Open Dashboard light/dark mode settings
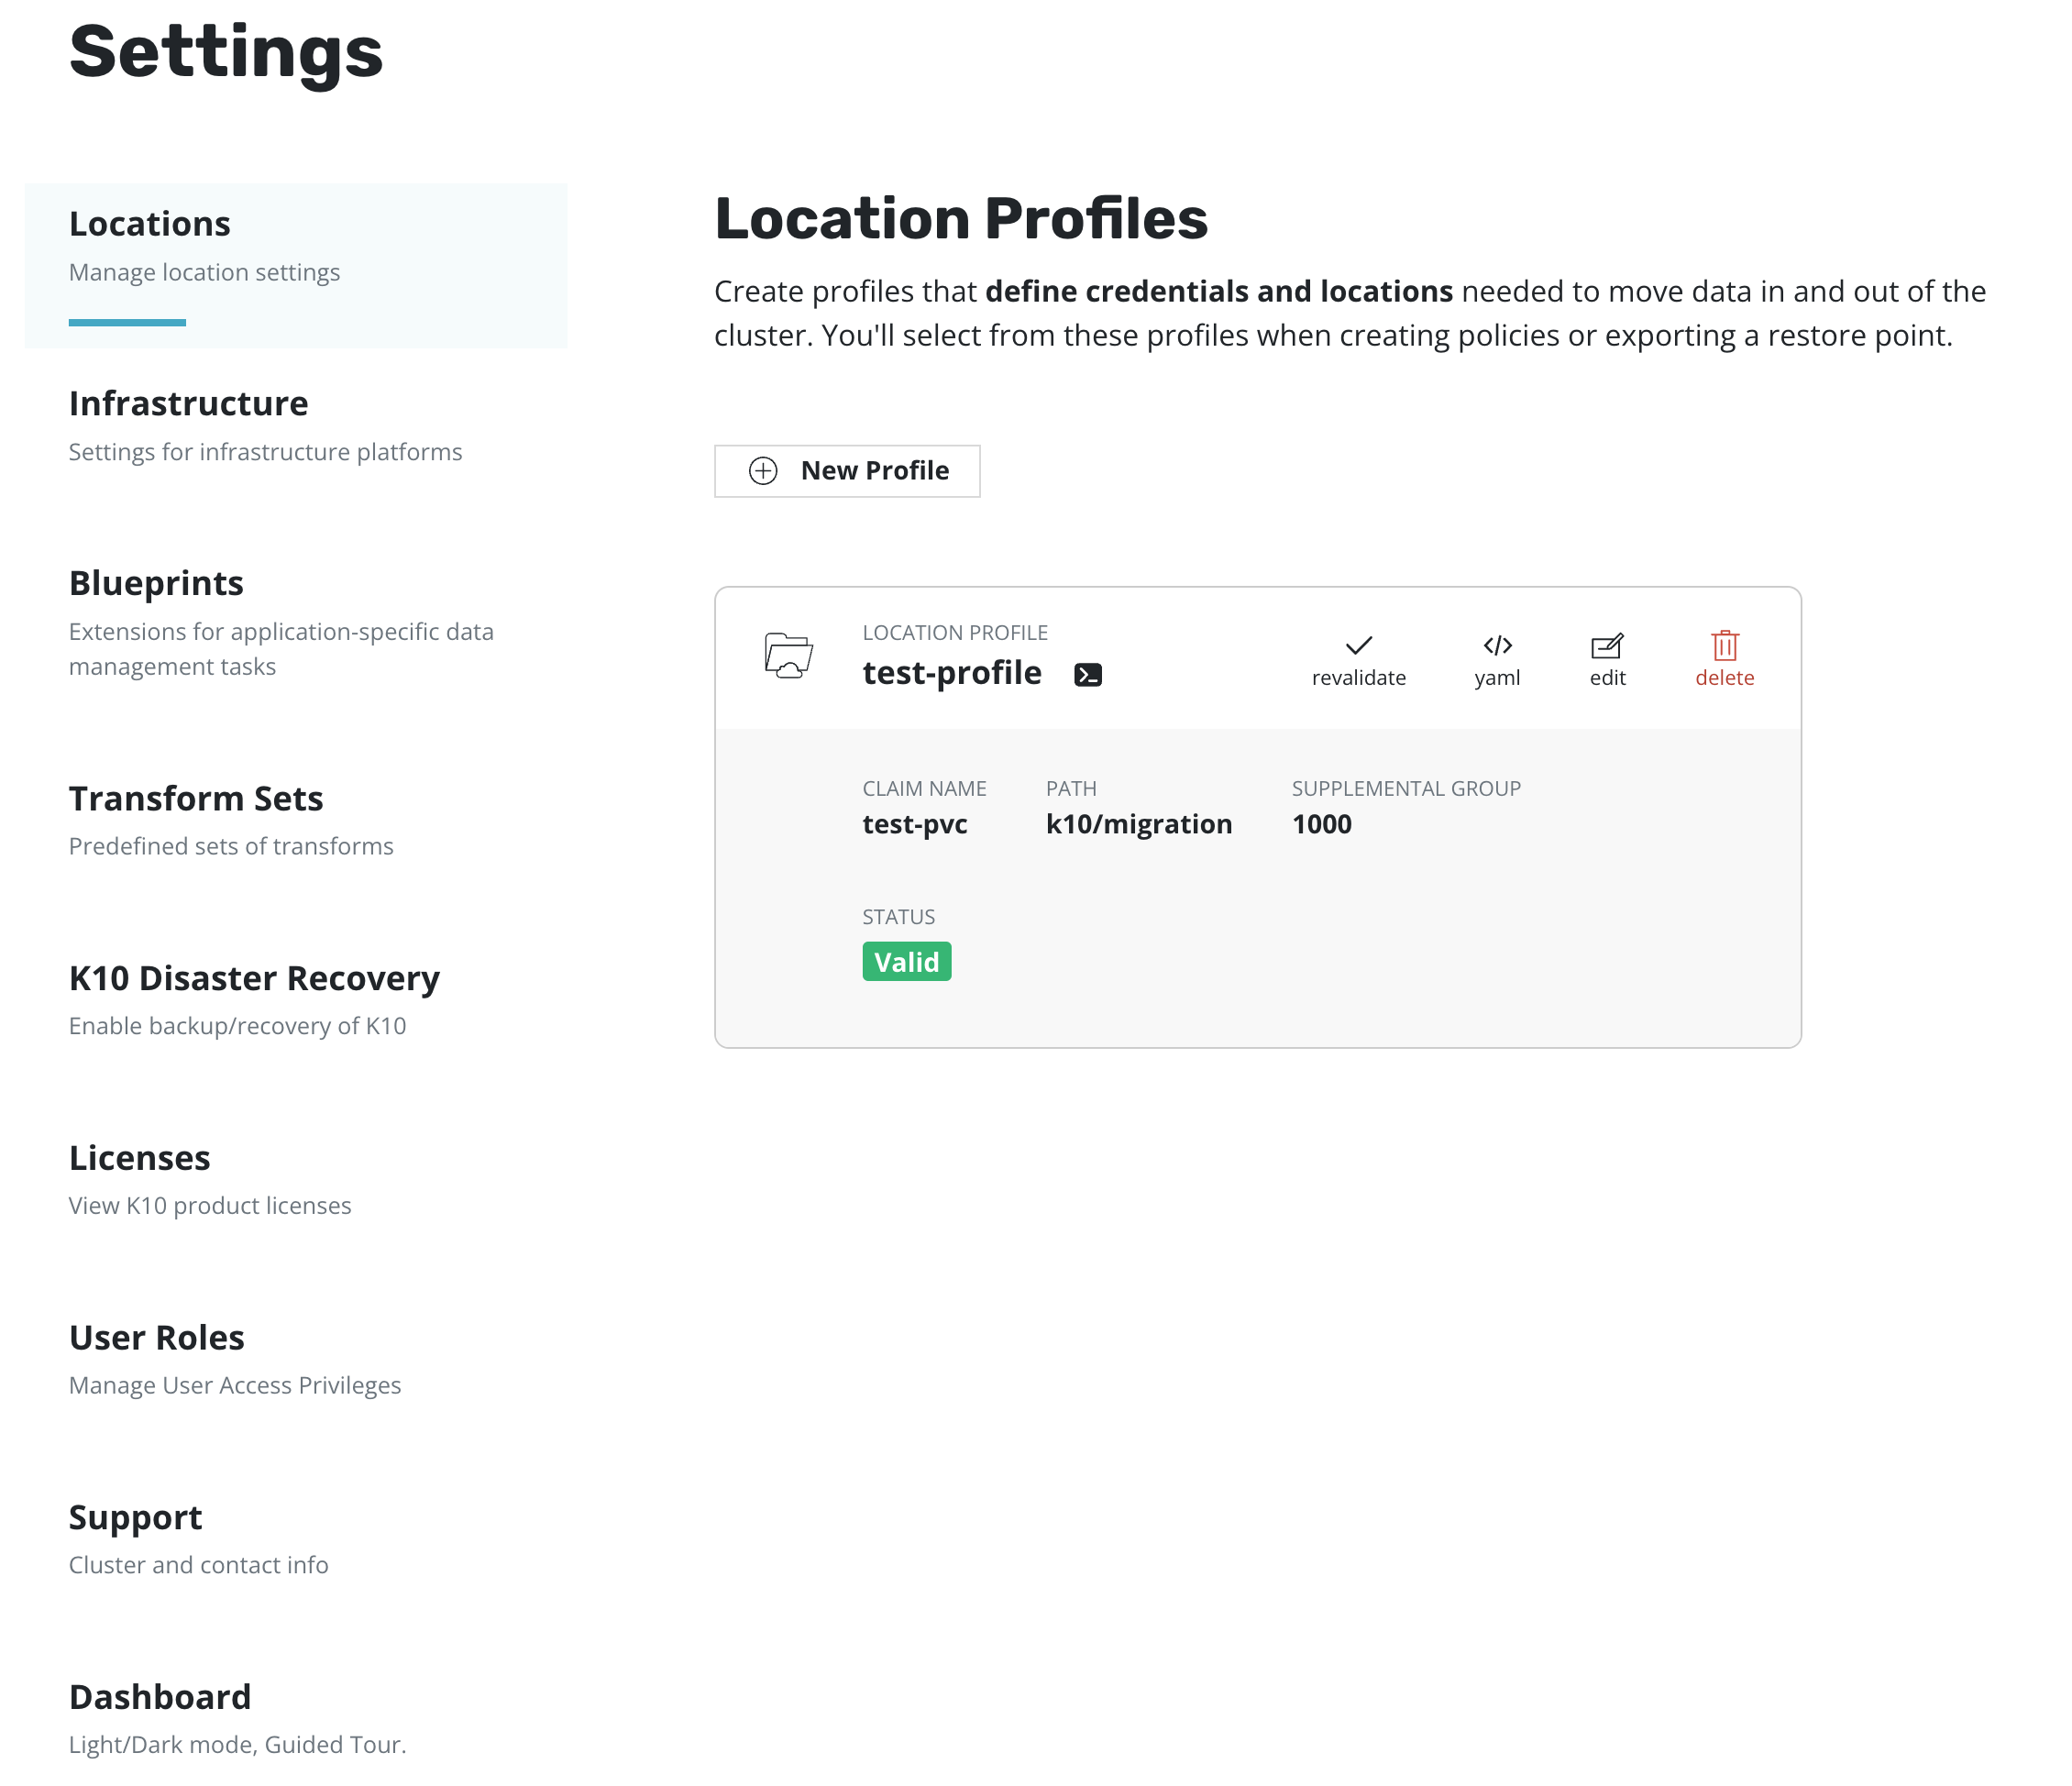Image resolution: width=2072 pixels, height=1786 pixels. click(160, 1697)
